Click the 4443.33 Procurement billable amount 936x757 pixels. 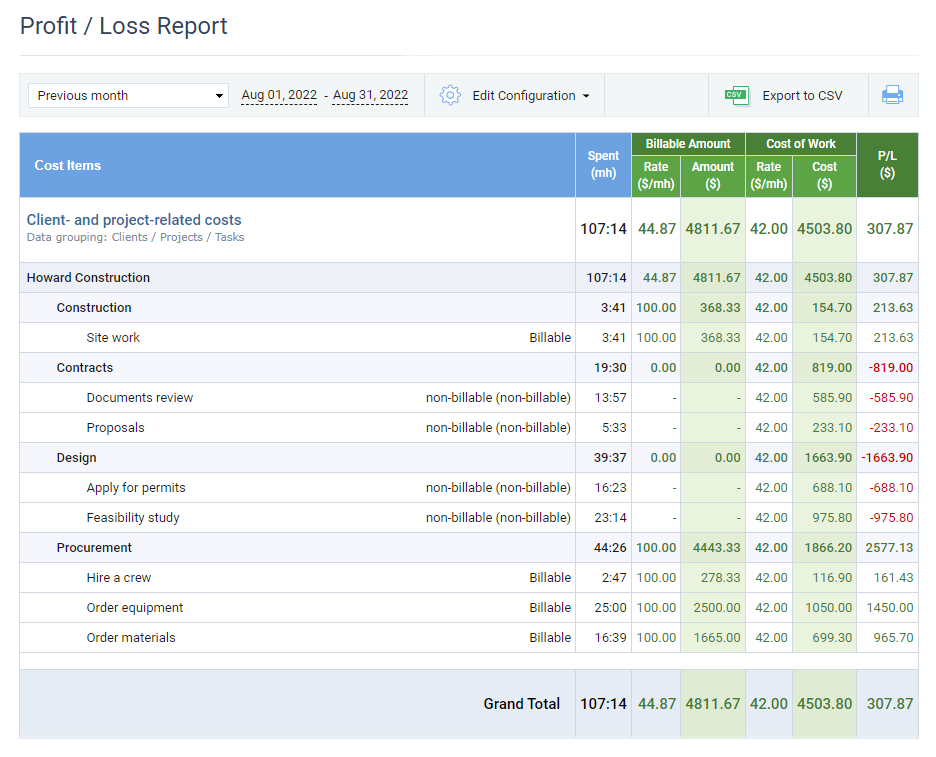[716, 547]
